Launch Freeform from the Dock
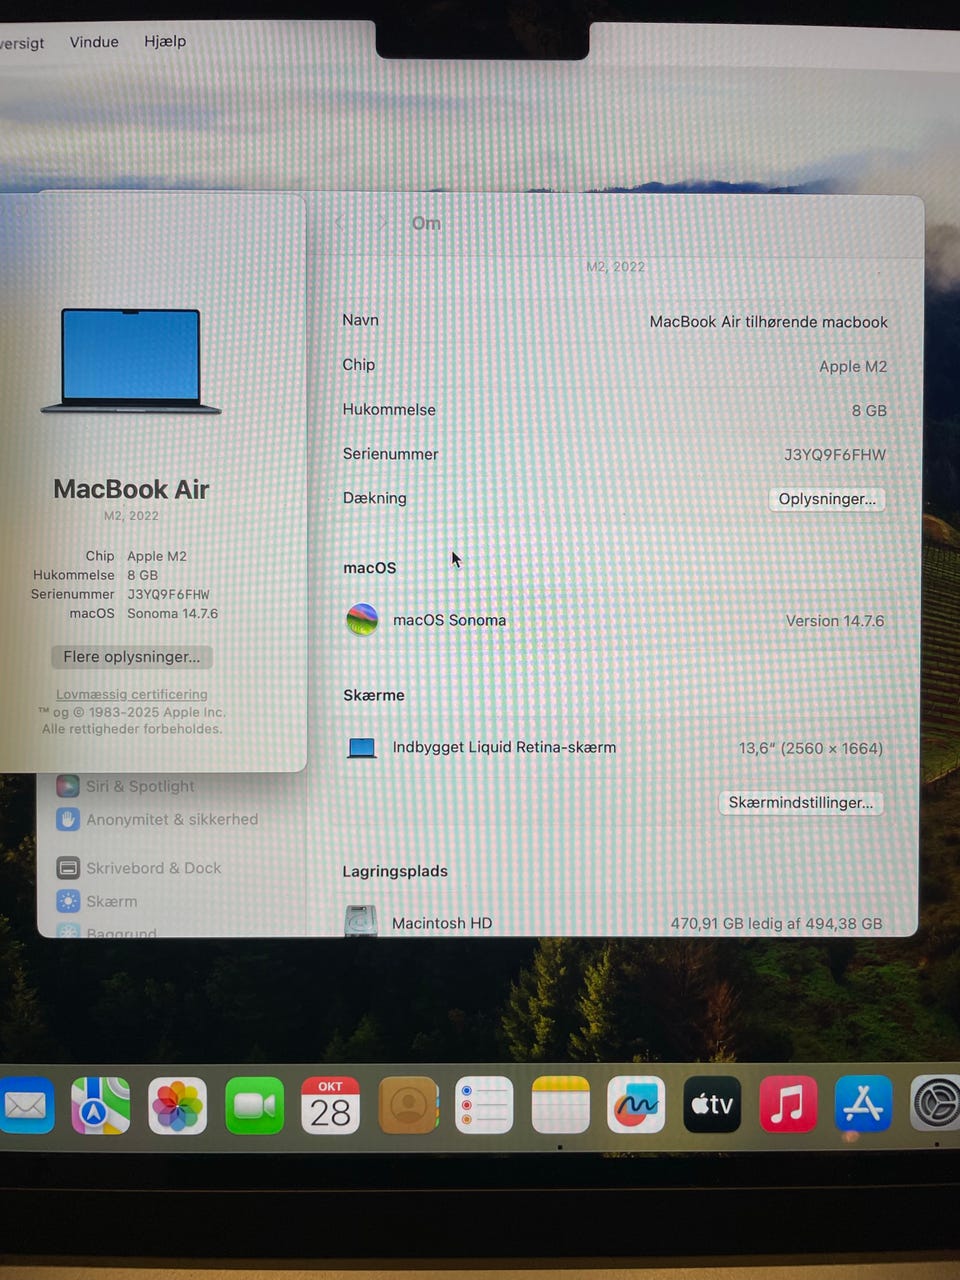The image size is (960, 1280). click(x=636, y=1105)
